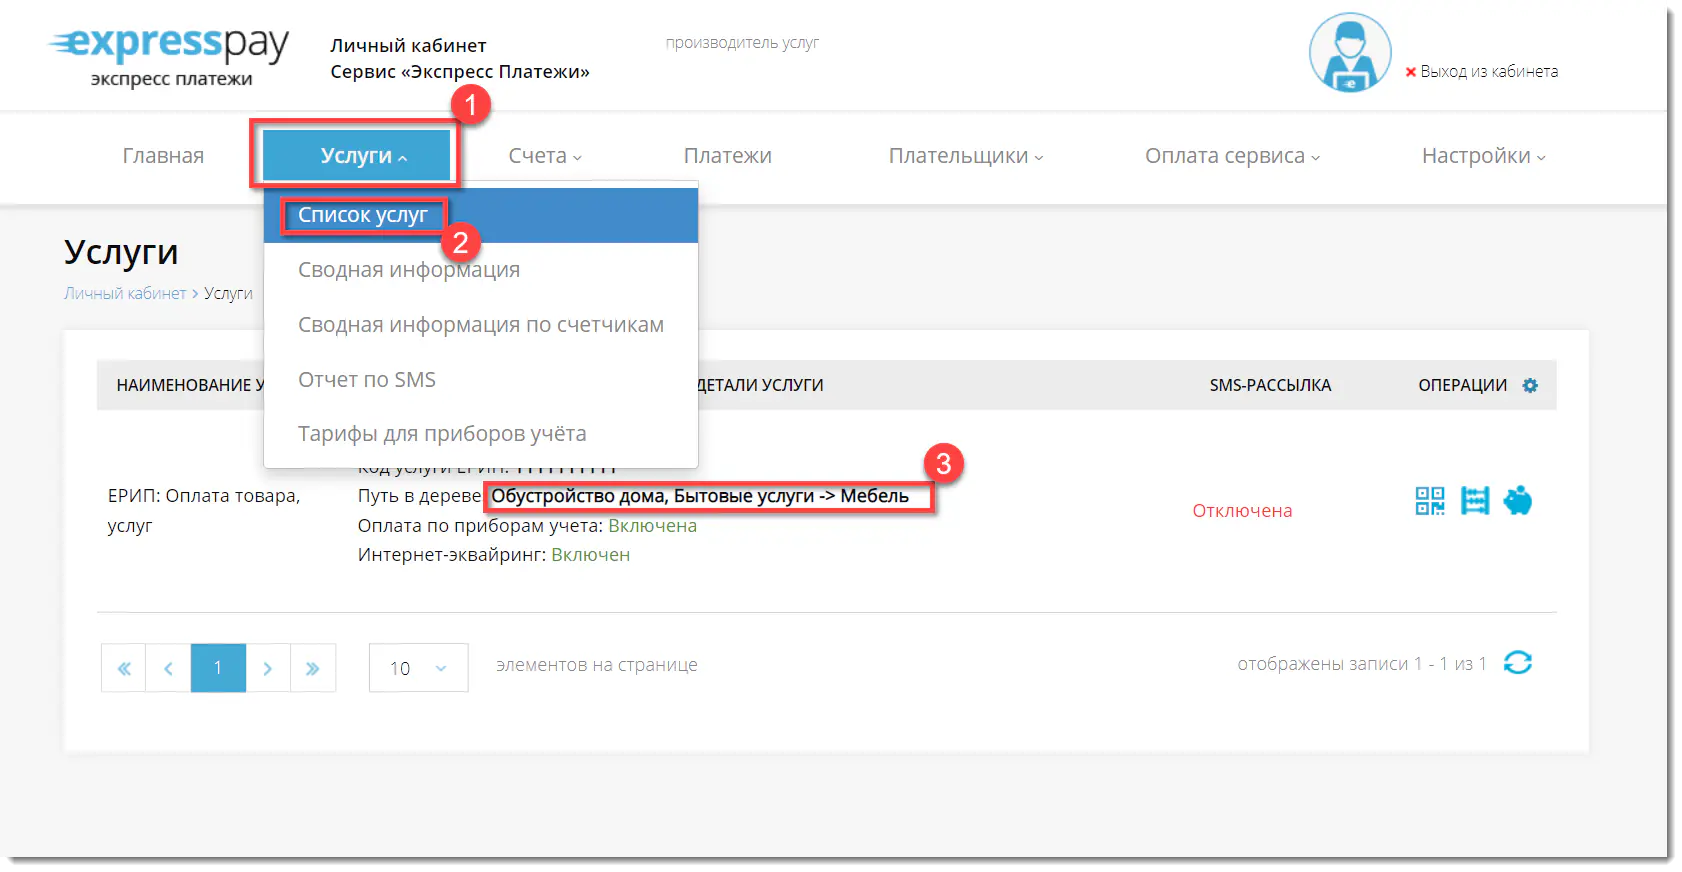Click the piggy bank icon in operations
Image resolution: width=1682 pixels, height=872 pixels.
click(1517, 500)
